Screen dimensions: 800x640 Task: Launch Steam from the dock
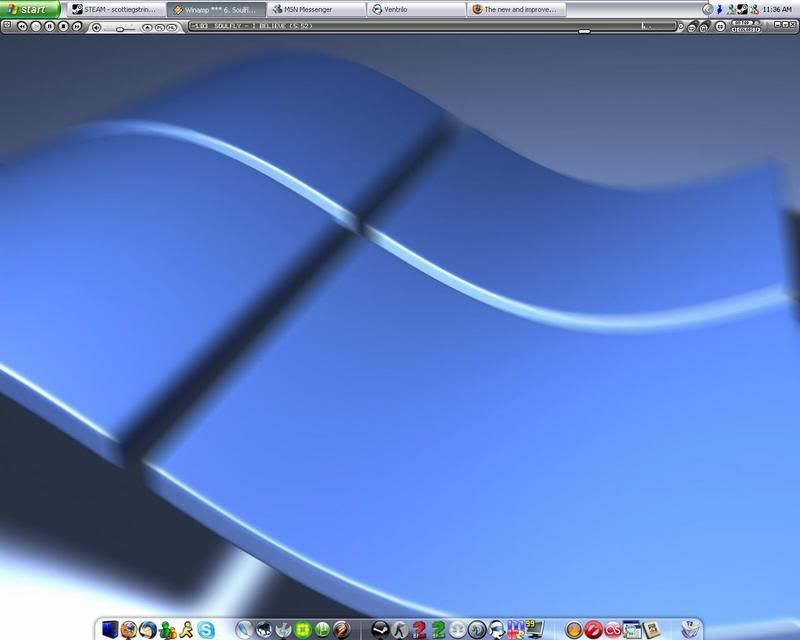380,629
